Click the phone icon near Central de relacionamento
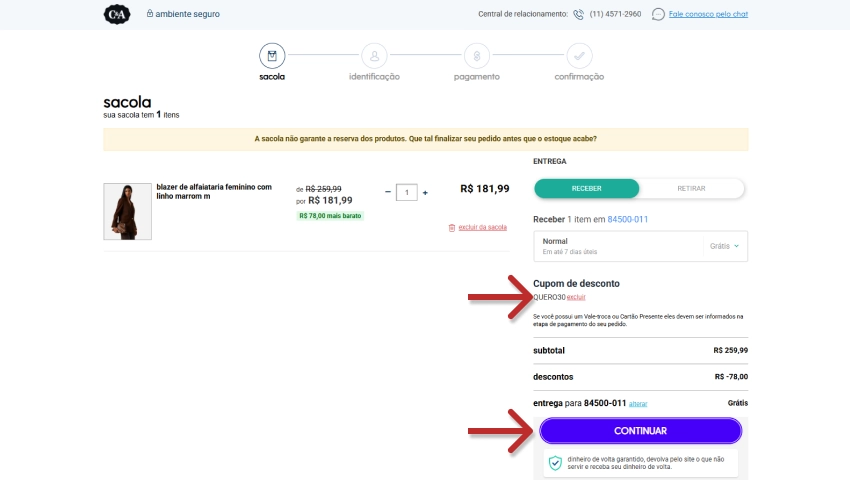 (x=578, y=14)
